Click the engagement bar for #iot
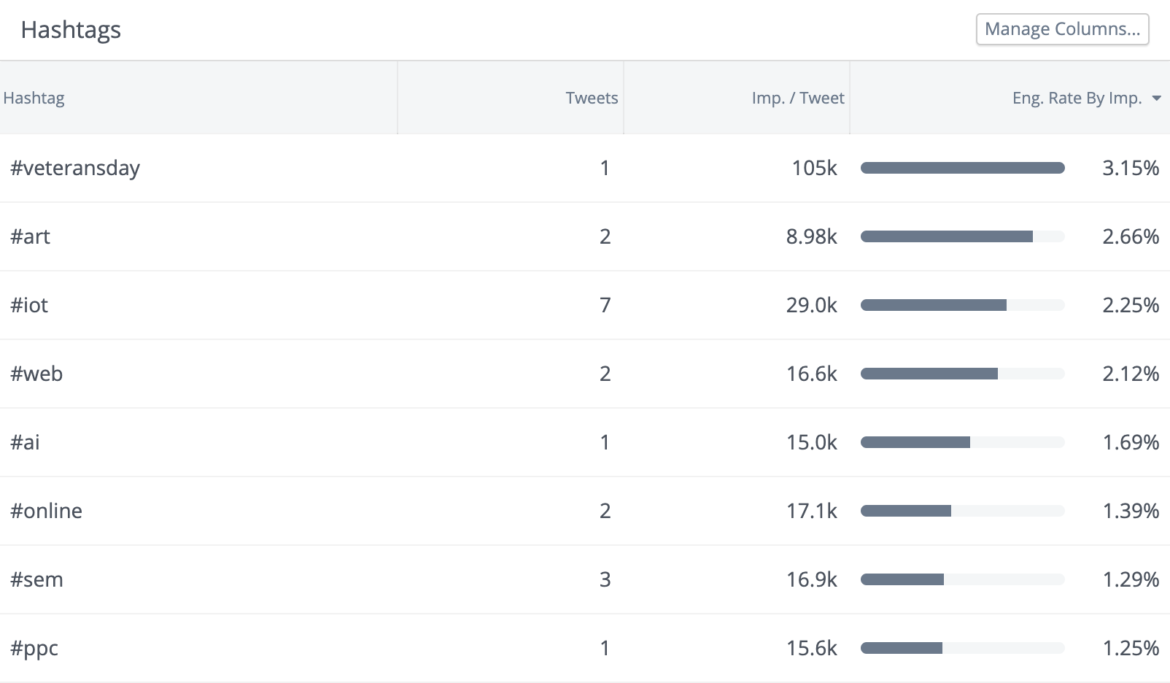 [x=935, y=305]
